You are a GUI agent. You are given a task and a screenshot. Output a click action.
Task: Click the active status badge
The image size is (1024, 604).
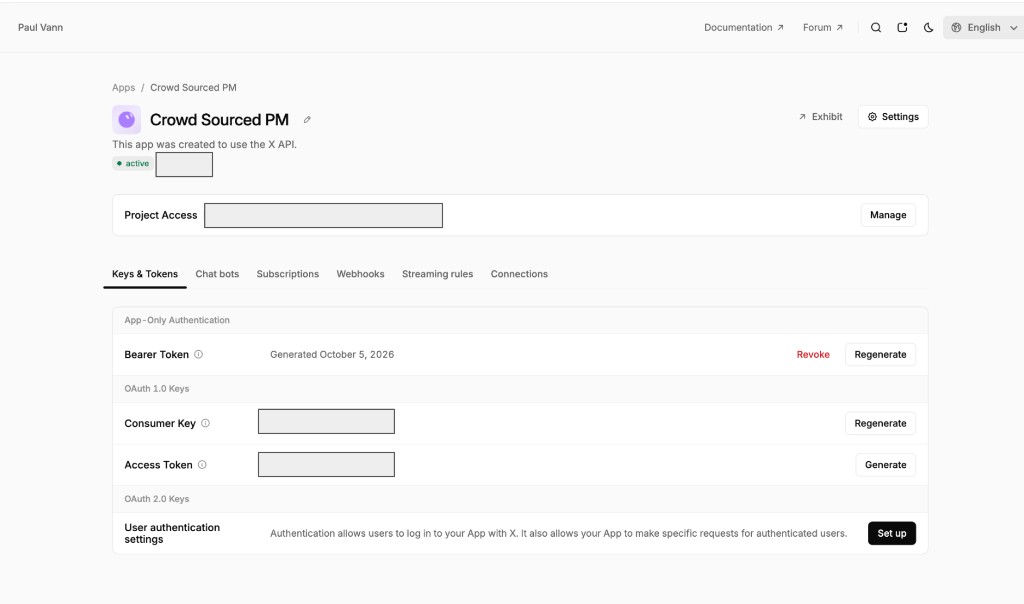click(133, 164)
